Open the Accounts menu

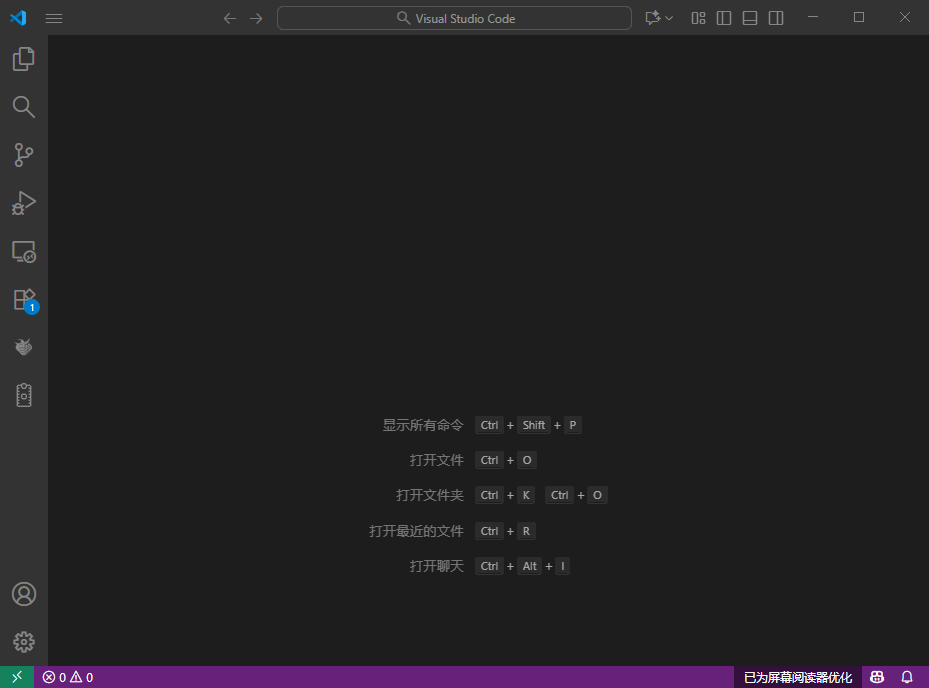23,594
